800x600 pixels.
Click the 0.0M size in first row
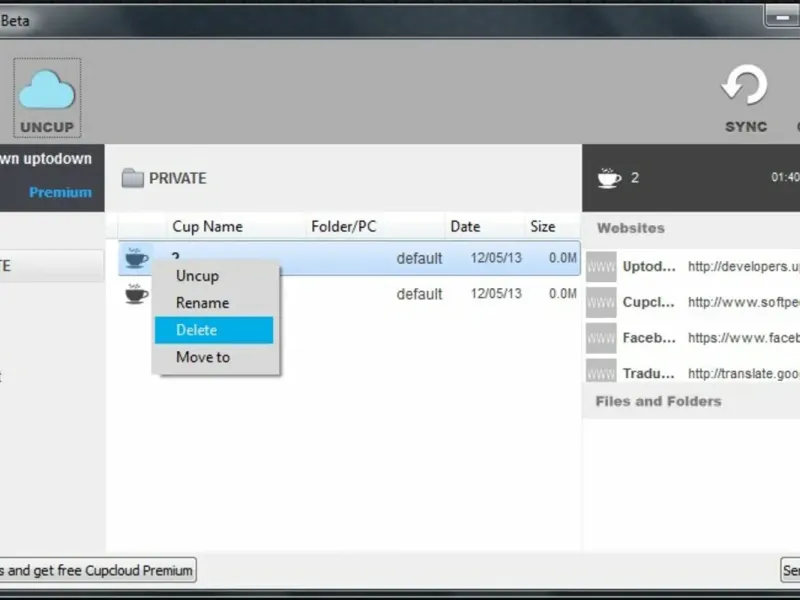pyautogui.click(x=563, y=258)
